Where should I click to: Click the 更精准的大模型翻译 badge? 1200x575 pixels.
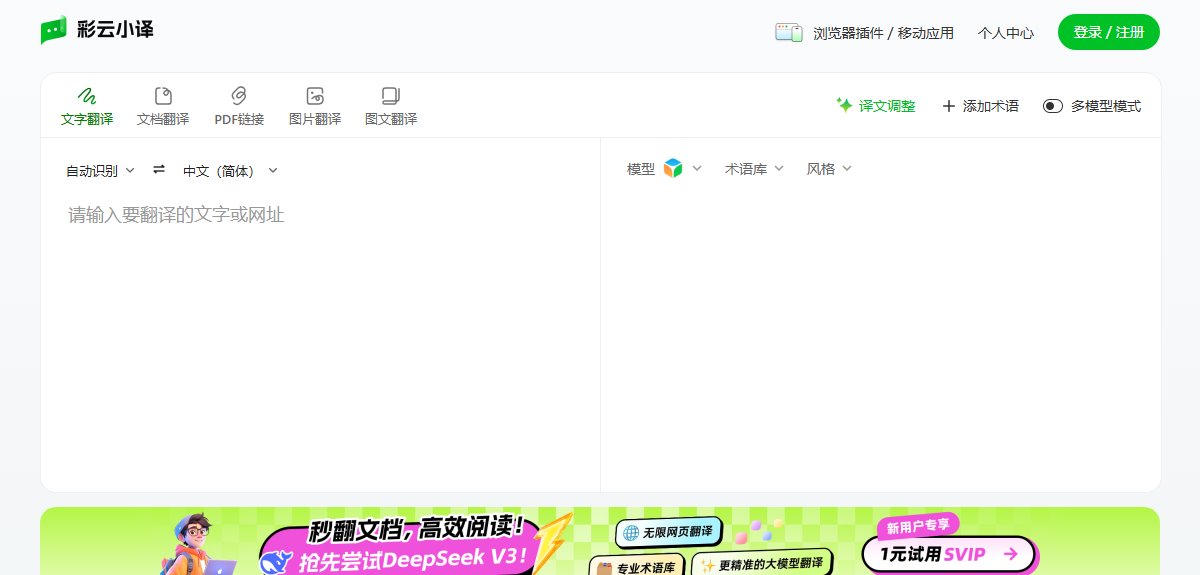[x=764, y=564]
